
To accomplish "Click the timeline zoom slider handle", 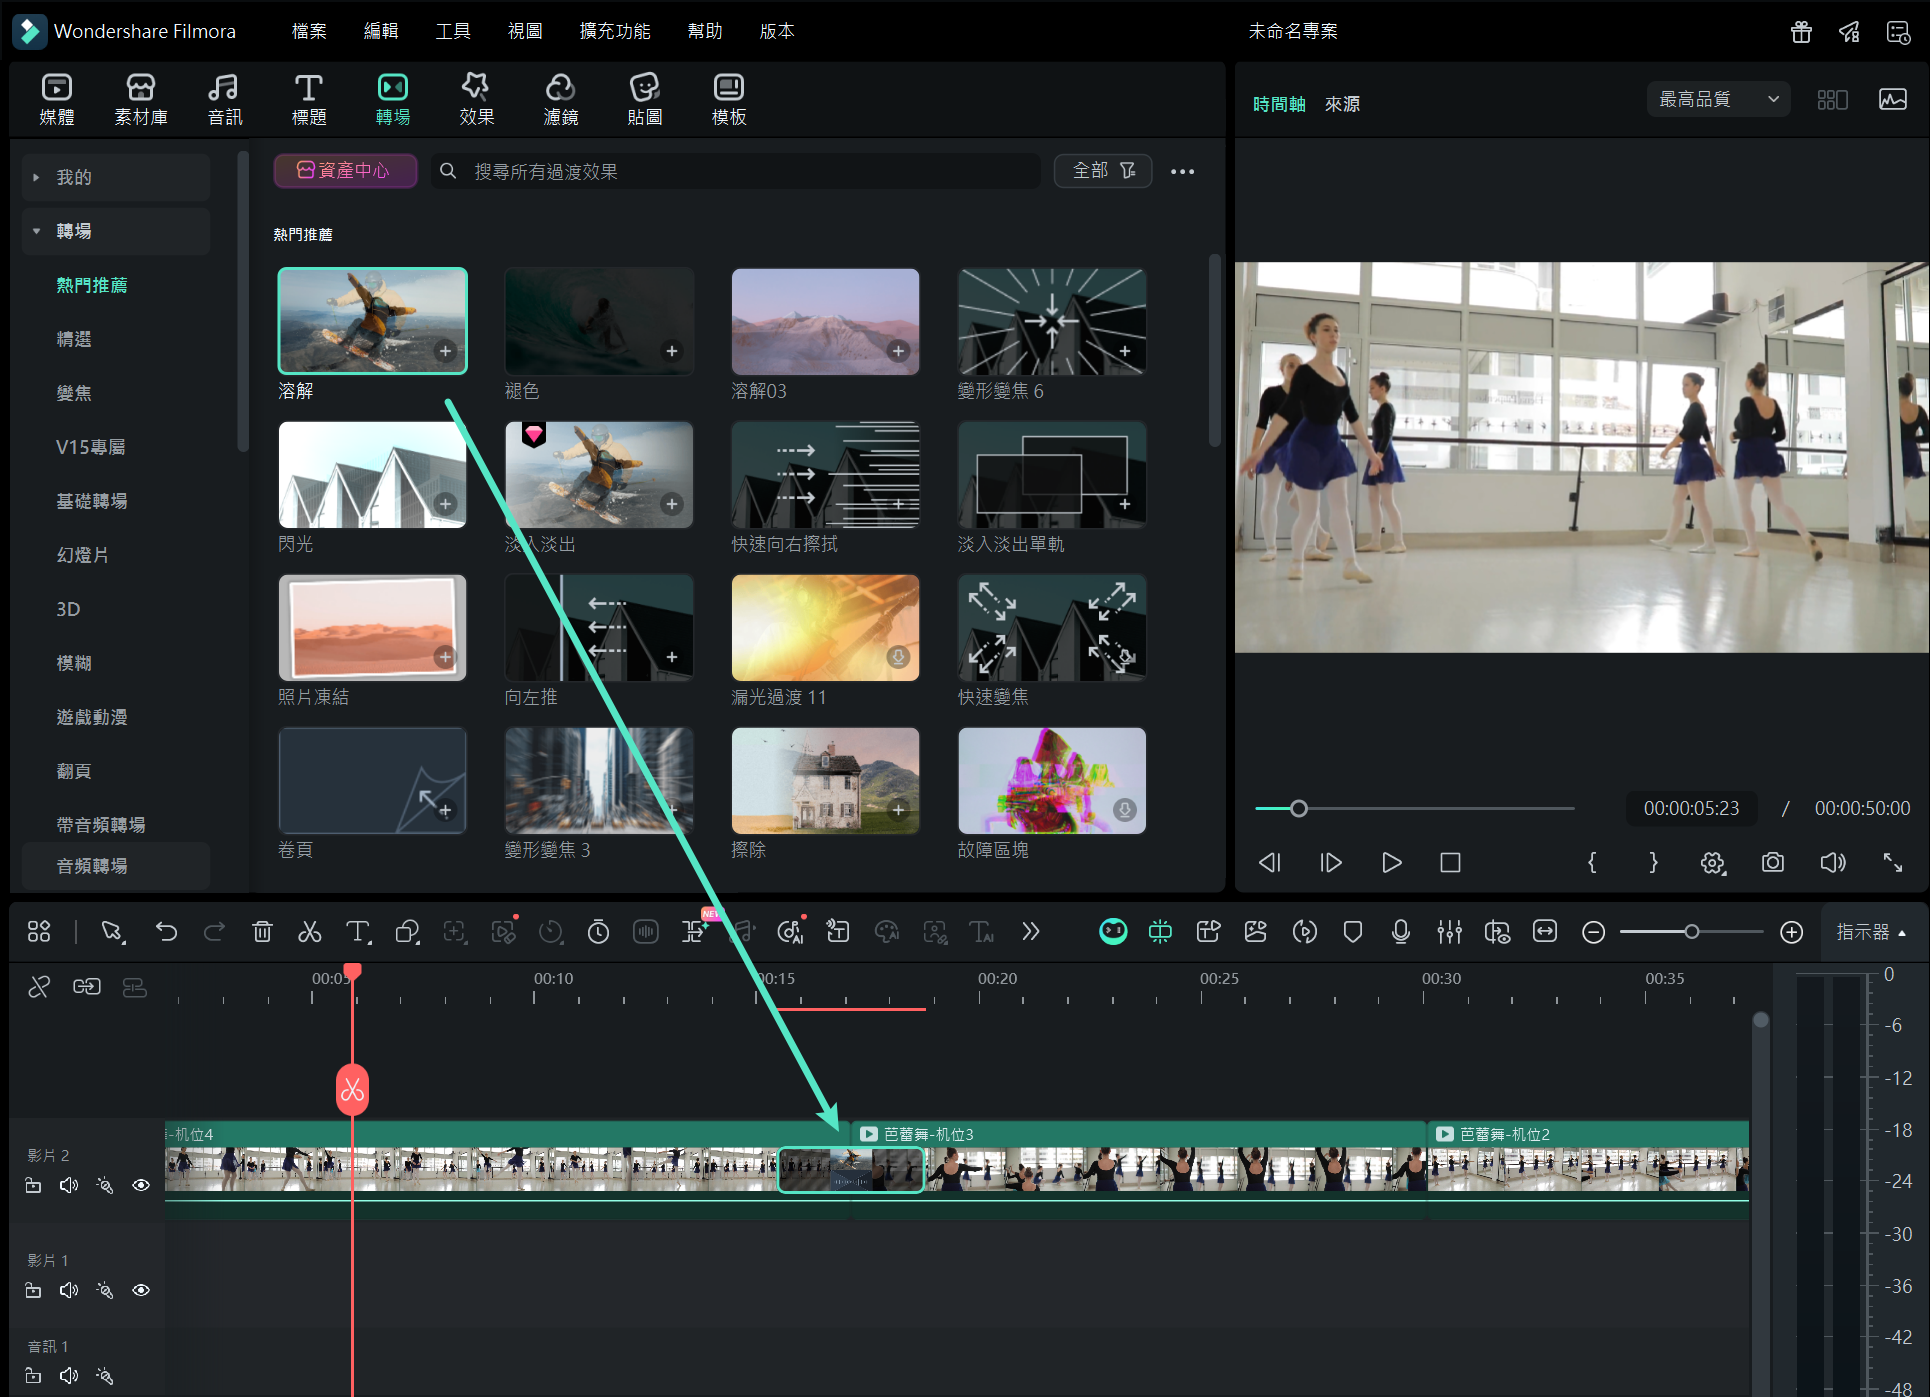I will tap(1691, 932).
